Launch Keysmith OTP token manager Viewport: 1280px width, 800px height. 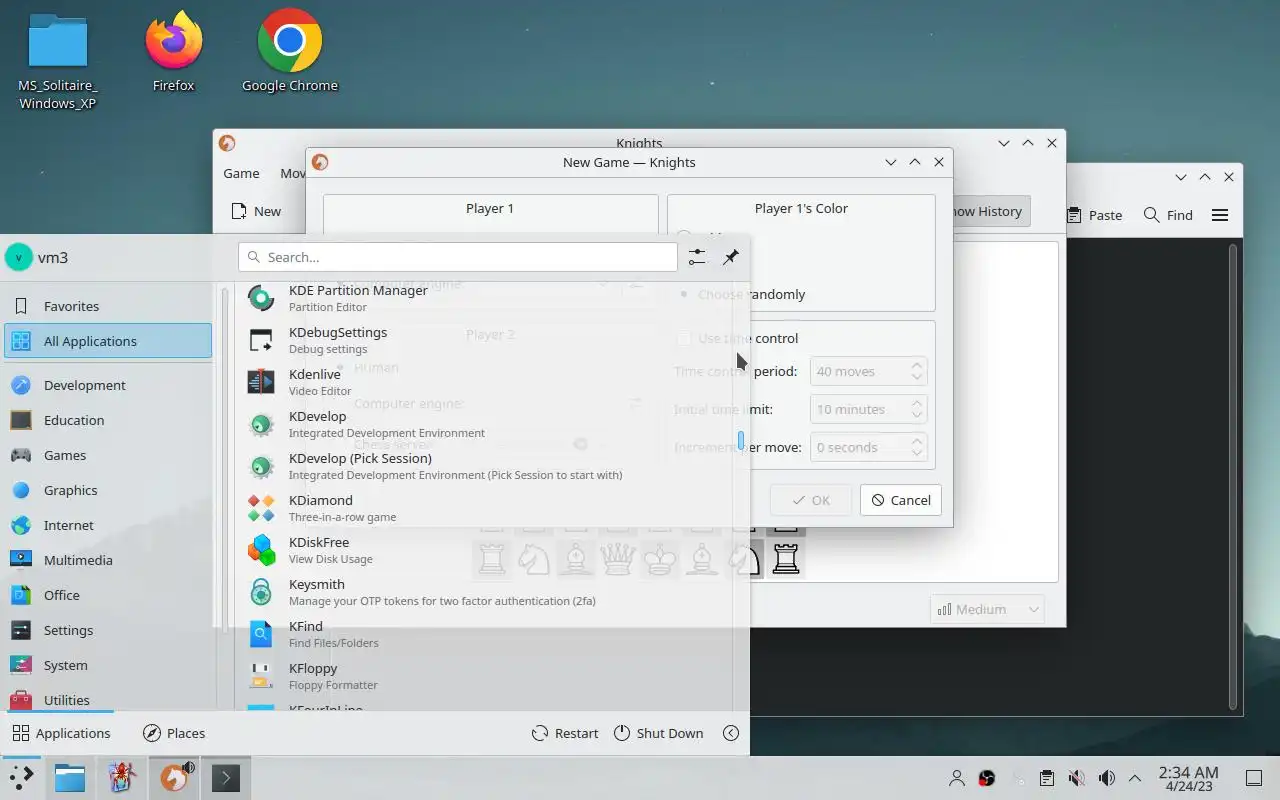click(486, 592)
